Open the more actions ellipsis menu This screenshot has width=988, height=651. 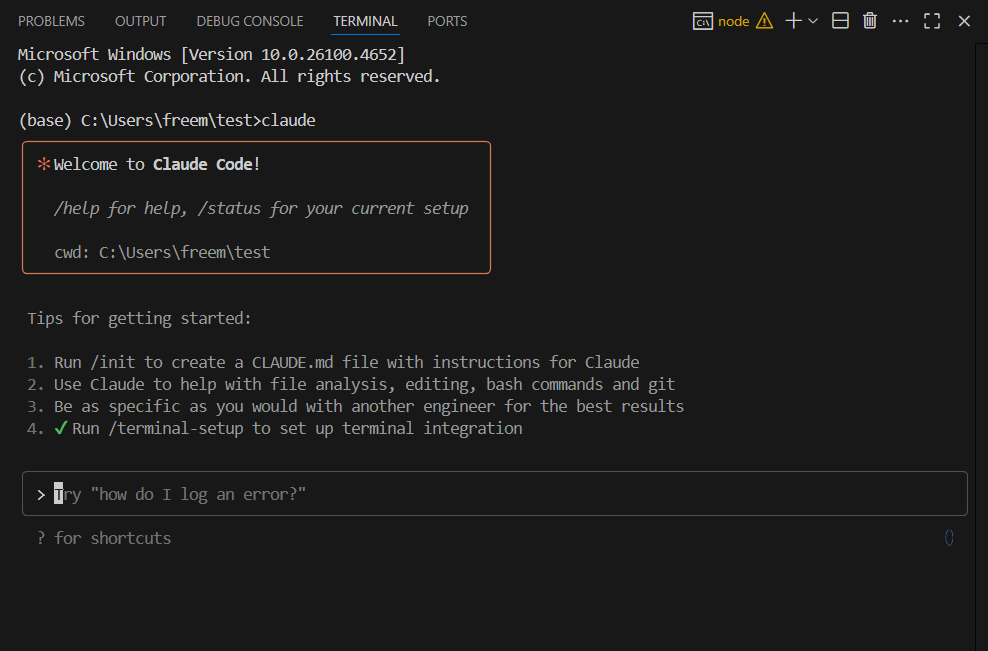[900, 21]
